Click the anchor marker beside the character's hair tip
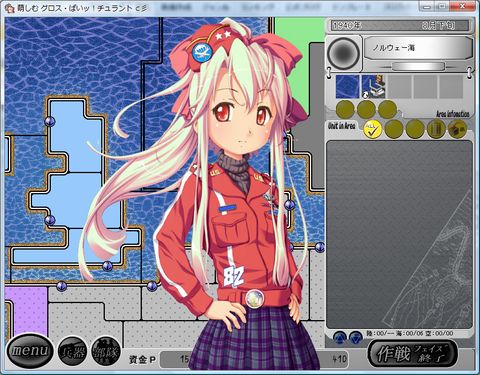Image resolution: width=480 pixels, height=375 pixels. tap(107, 266)
